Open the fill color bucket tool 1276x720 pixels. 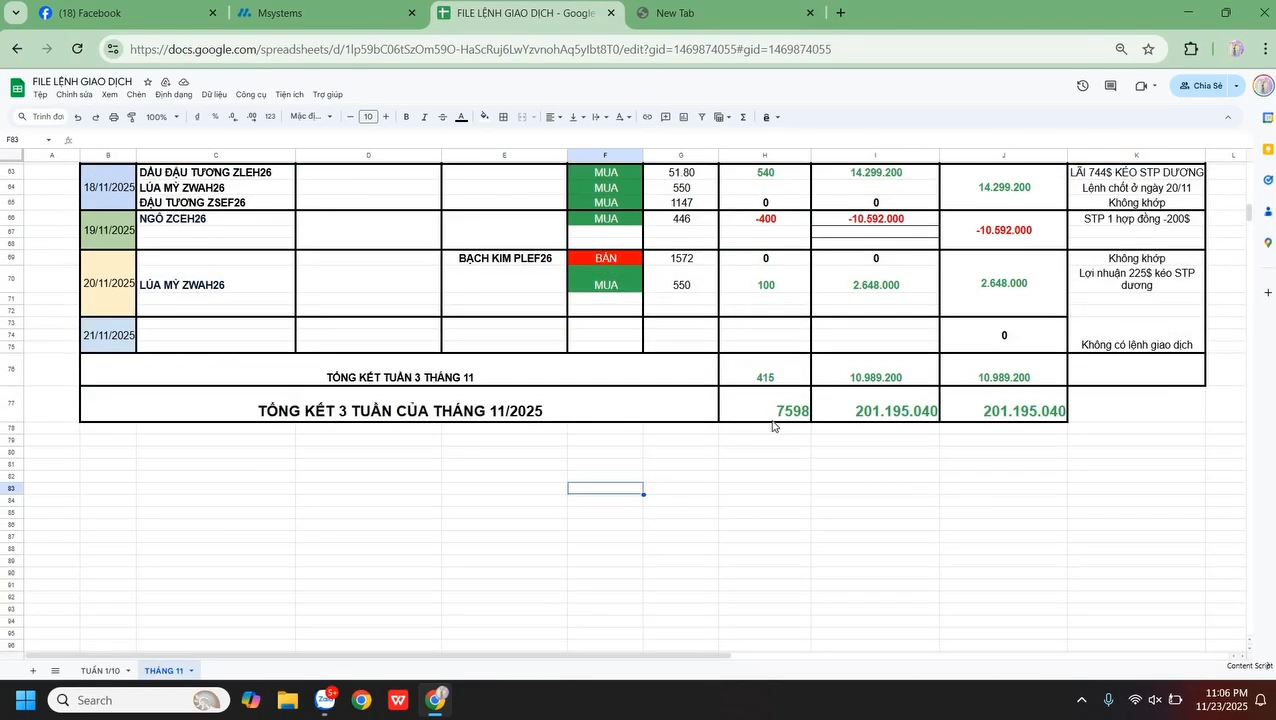[x=485, y=117]
